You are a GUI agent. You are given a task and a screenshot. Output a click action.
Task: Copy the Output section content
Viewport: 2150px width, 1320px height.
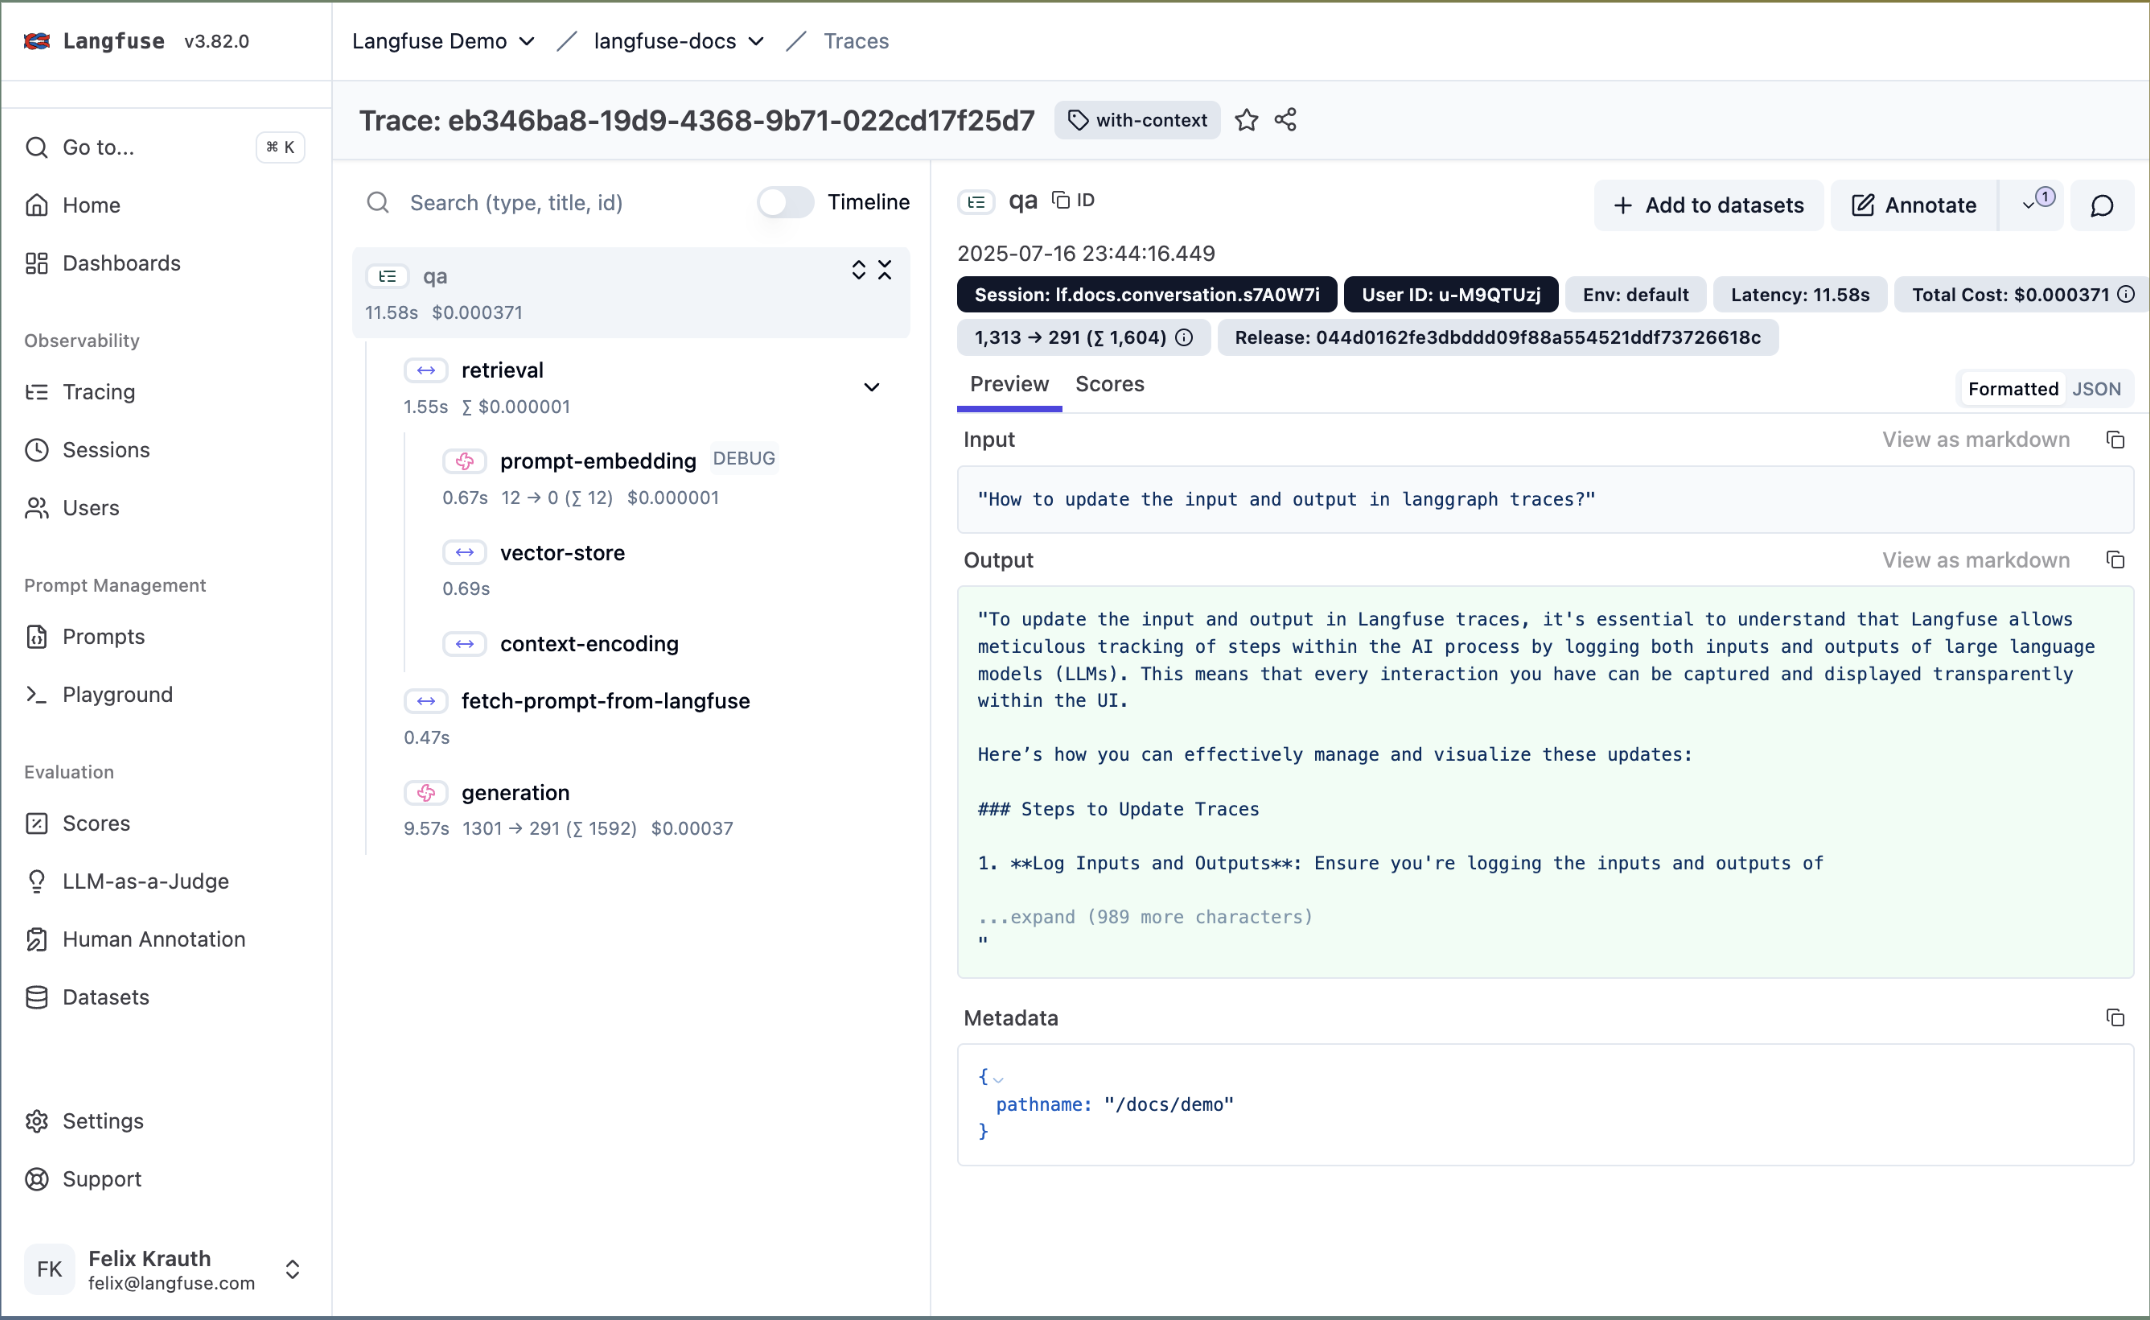click(x=2116, y=560)
